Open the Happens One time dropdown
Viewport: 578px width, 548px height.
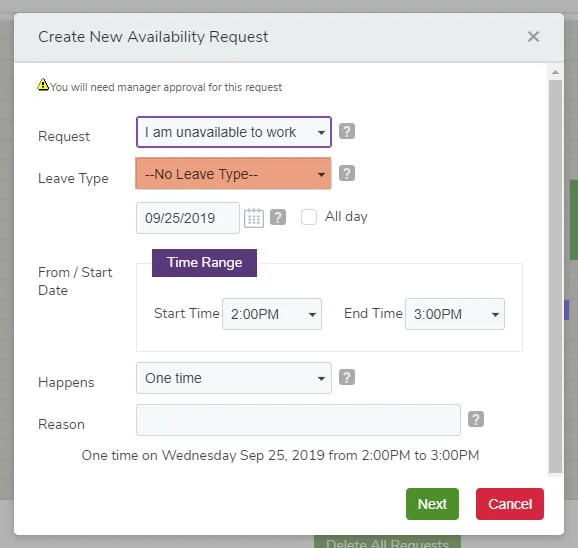click(234, 378)
